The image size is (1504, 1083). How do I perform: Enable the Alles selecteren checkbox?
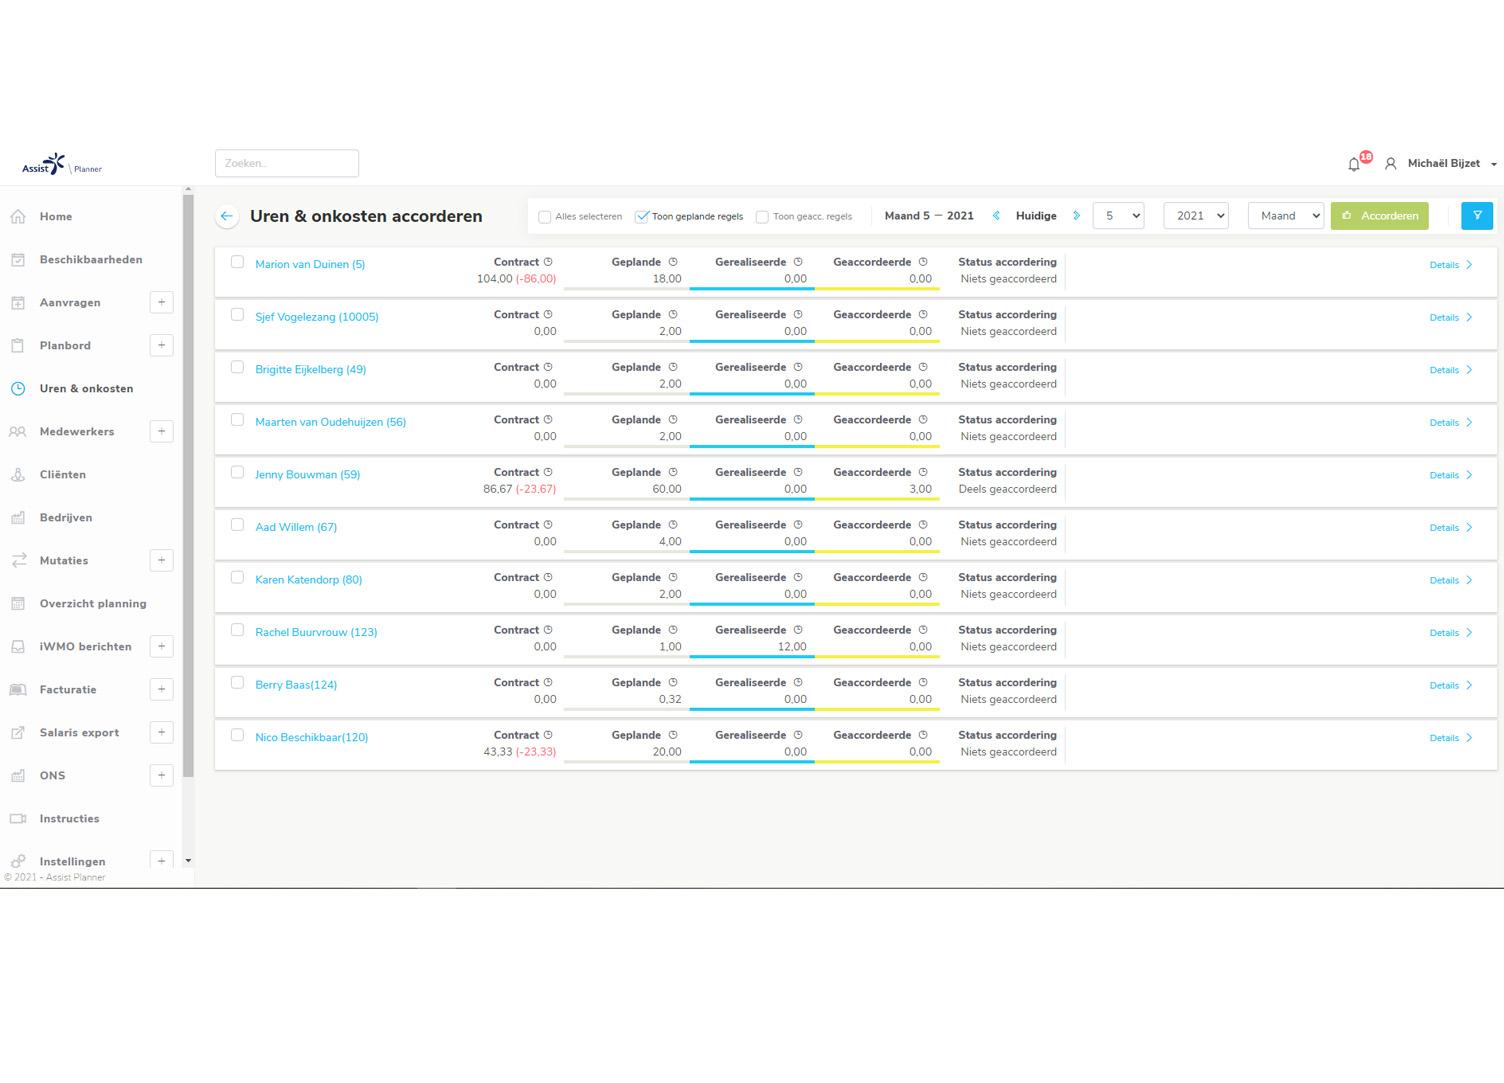click(545, 217)
